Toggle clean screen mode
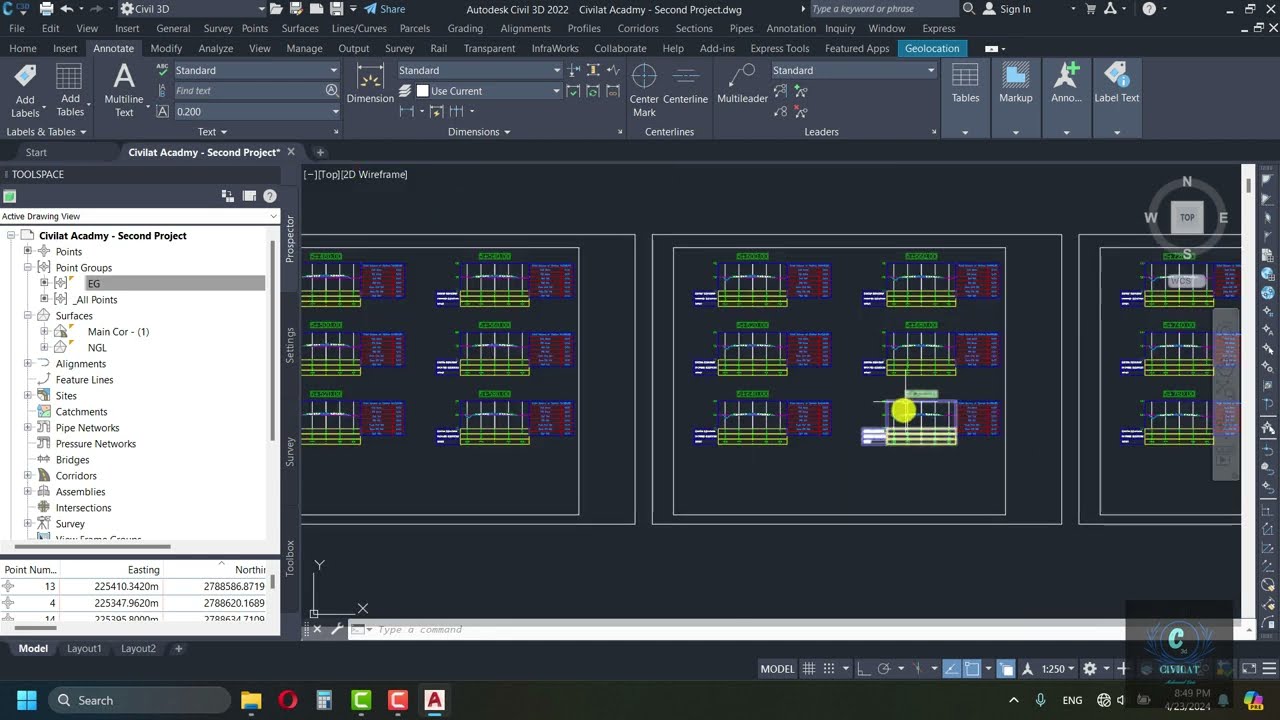This screenshot has width=1280, height=720. click(1249, 669)
